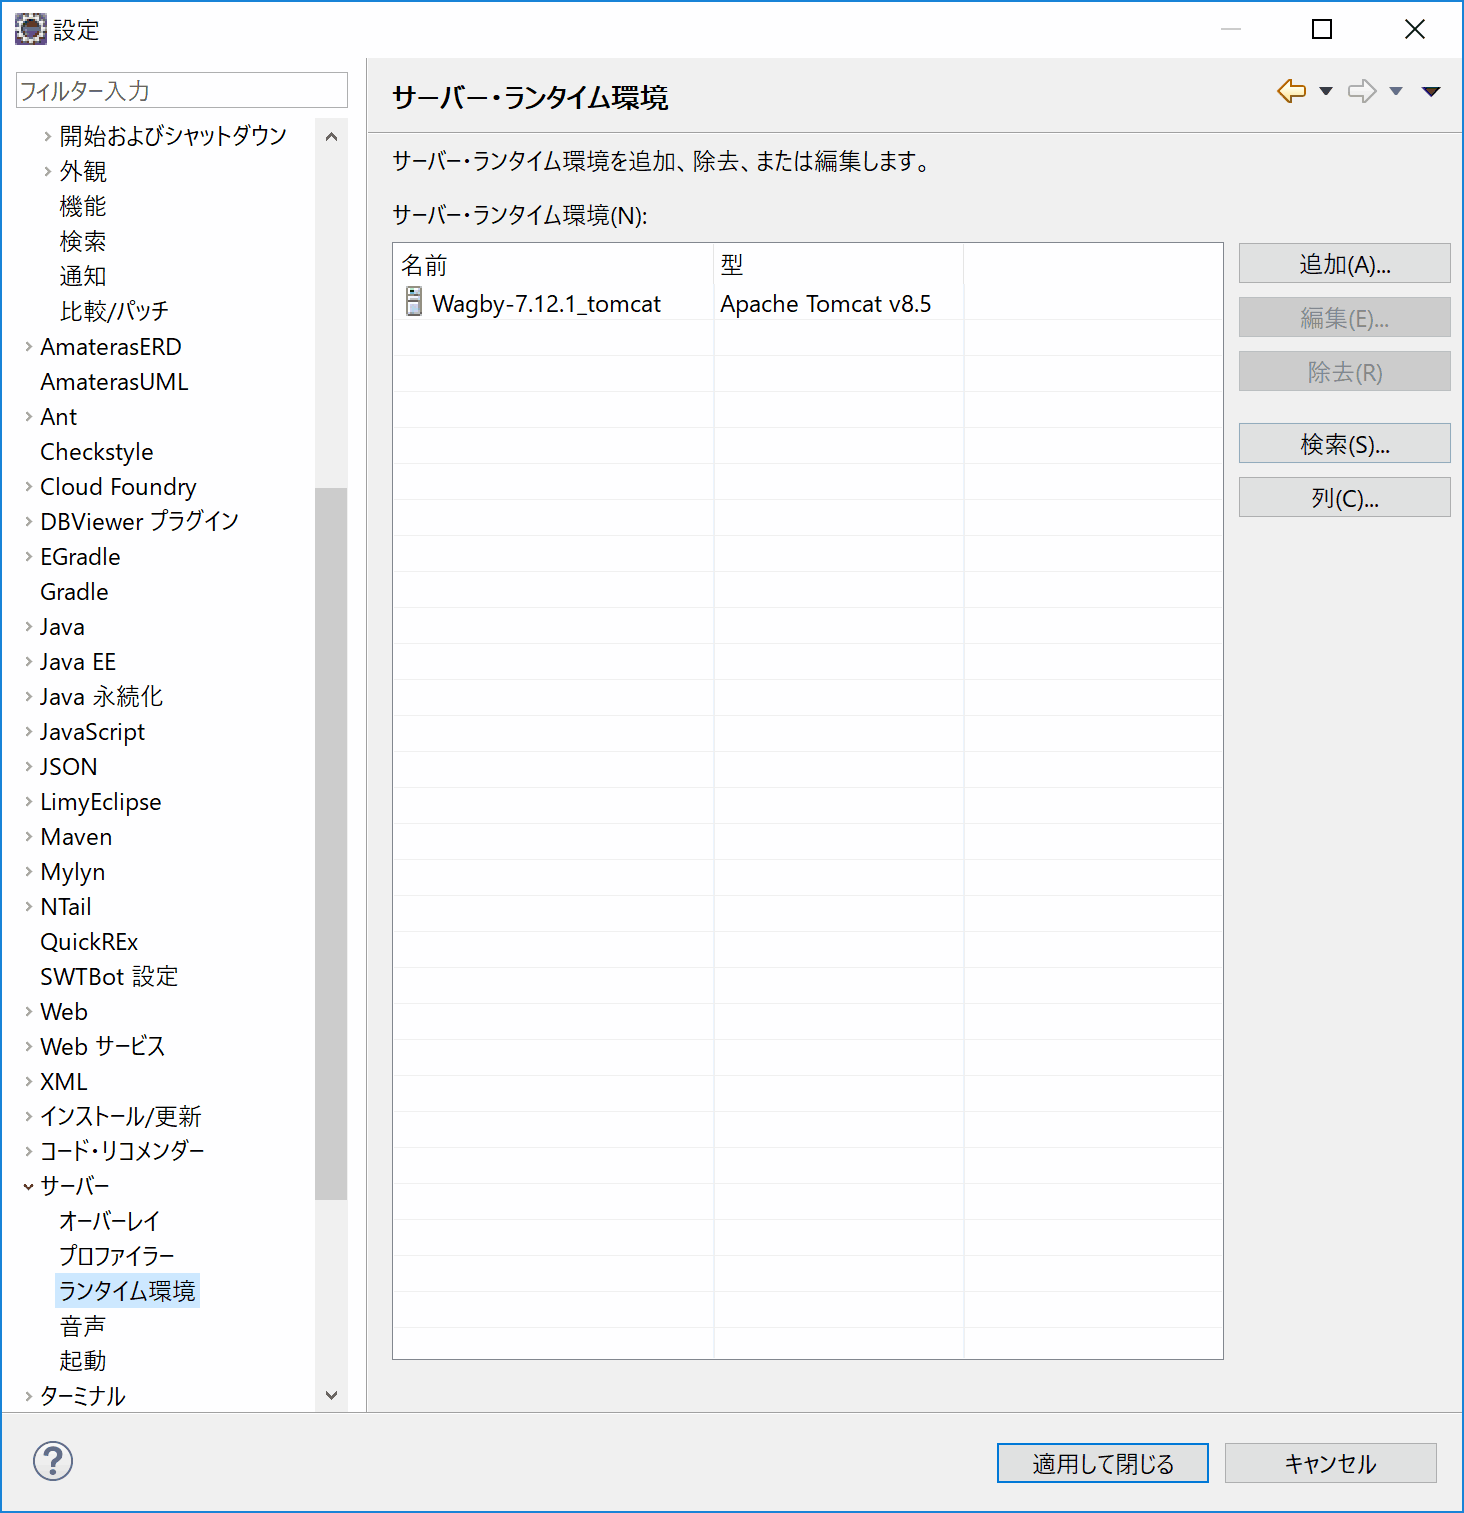Click the 列(C)... button
The height and width of the screenshot is (1513, 1464).
click(x=1344, y=498)
